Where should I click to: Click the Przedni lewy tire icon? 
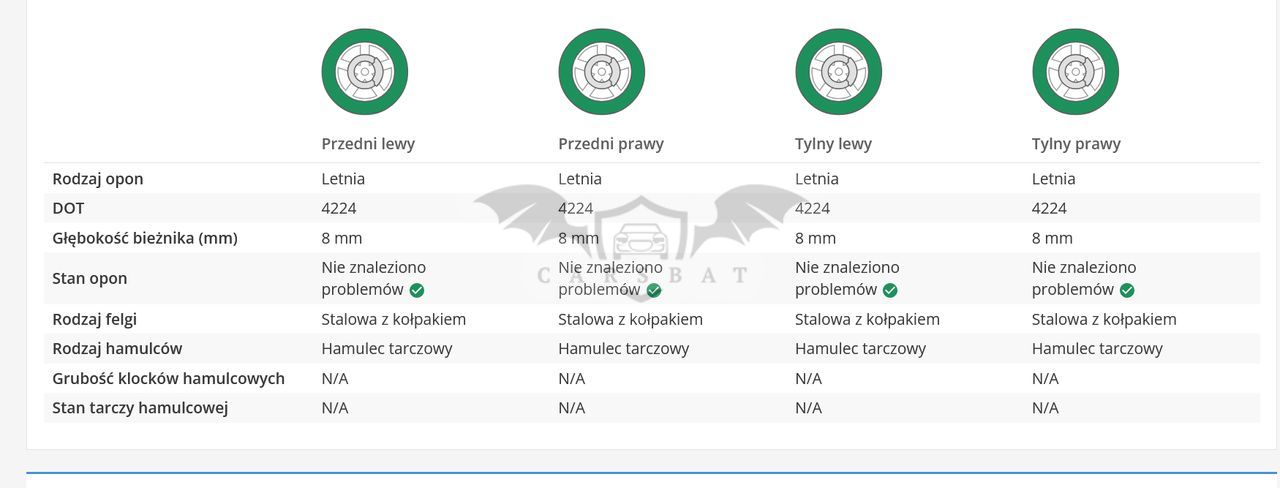(x=365, y=72)
